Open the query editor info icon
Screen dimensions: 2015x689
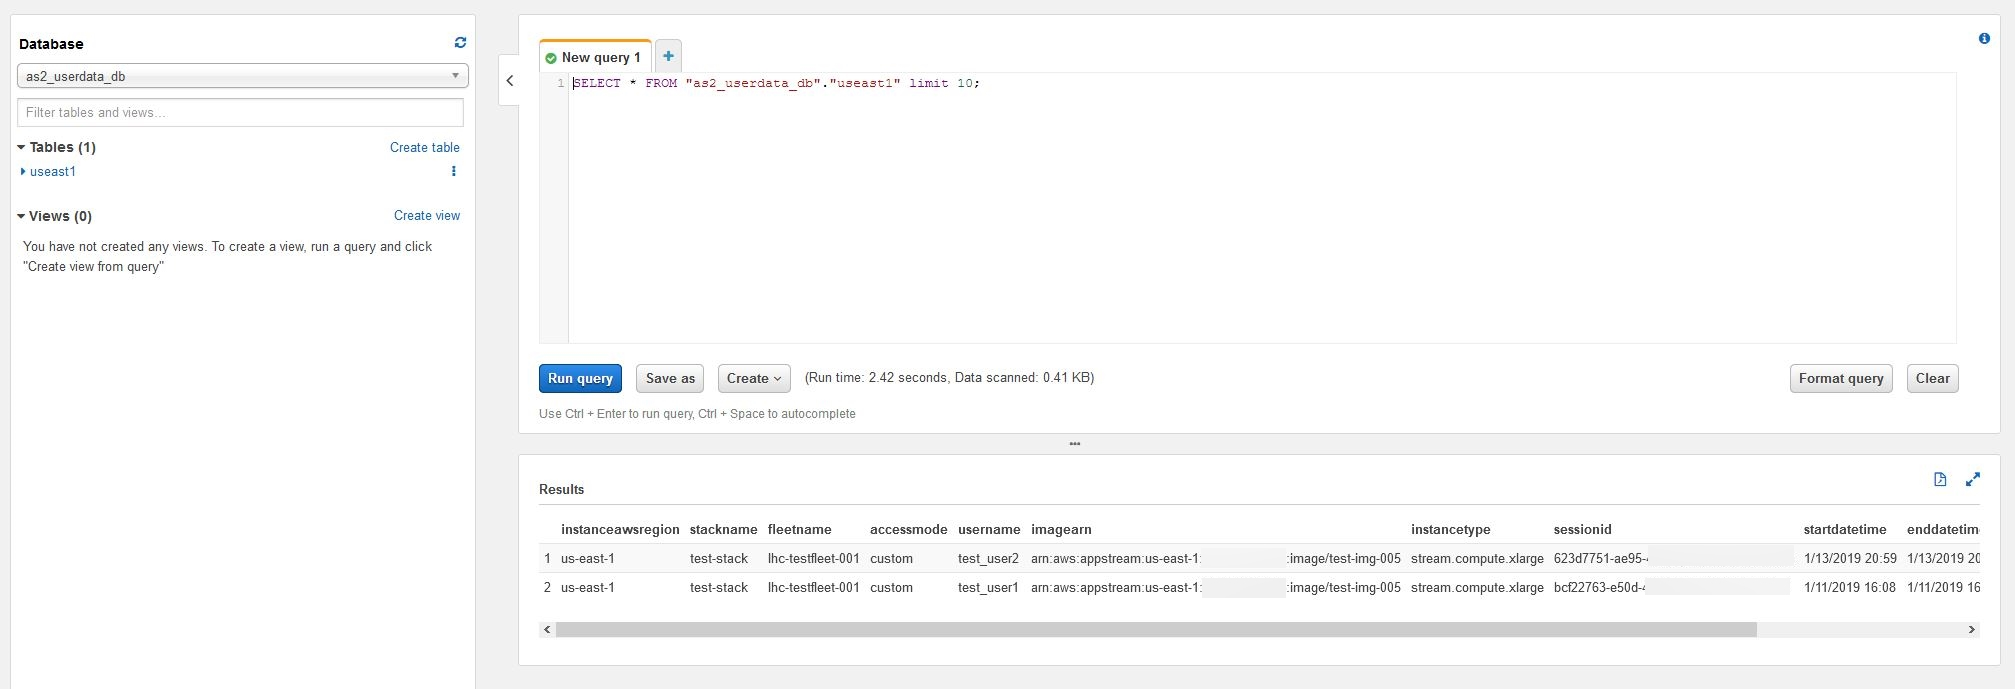click(x=1984, y=38)
